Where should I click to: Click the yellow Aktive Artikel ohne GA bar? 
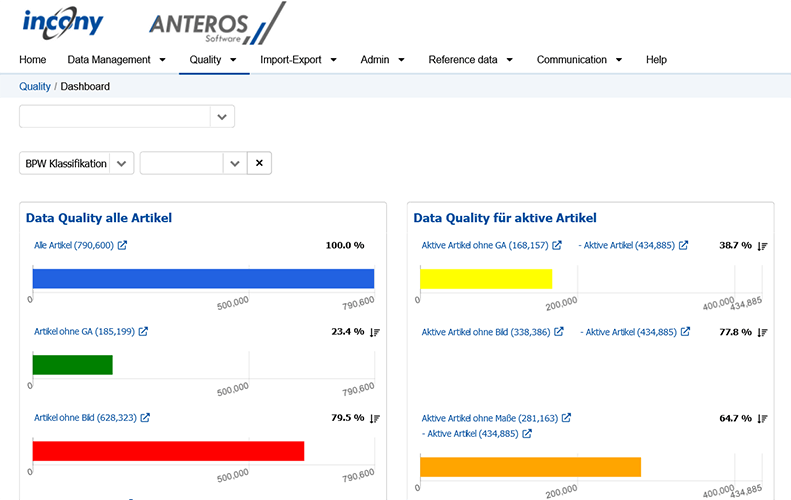point(486,279)
